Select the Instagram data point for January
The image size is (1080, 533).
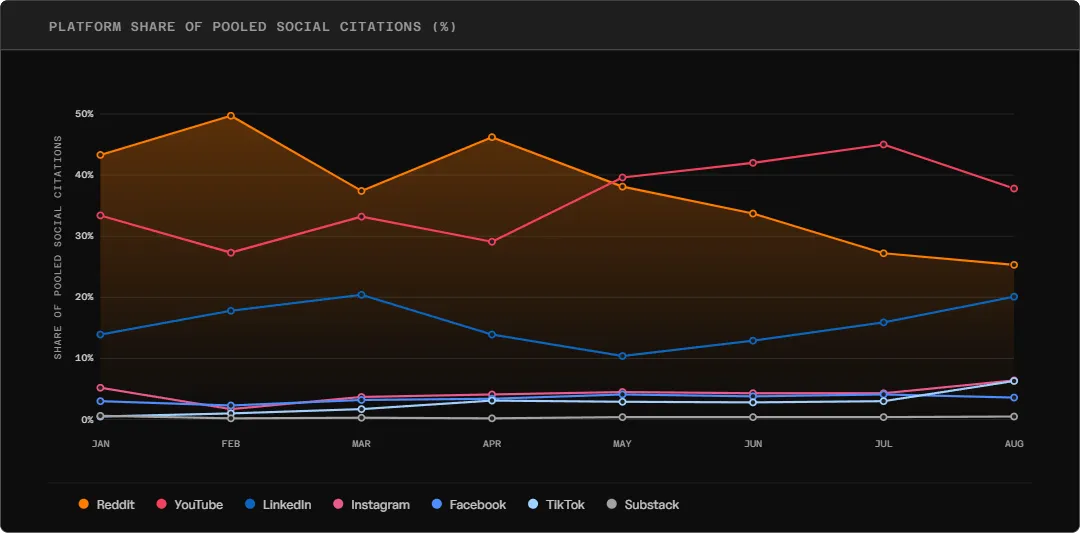coord(101,388)
